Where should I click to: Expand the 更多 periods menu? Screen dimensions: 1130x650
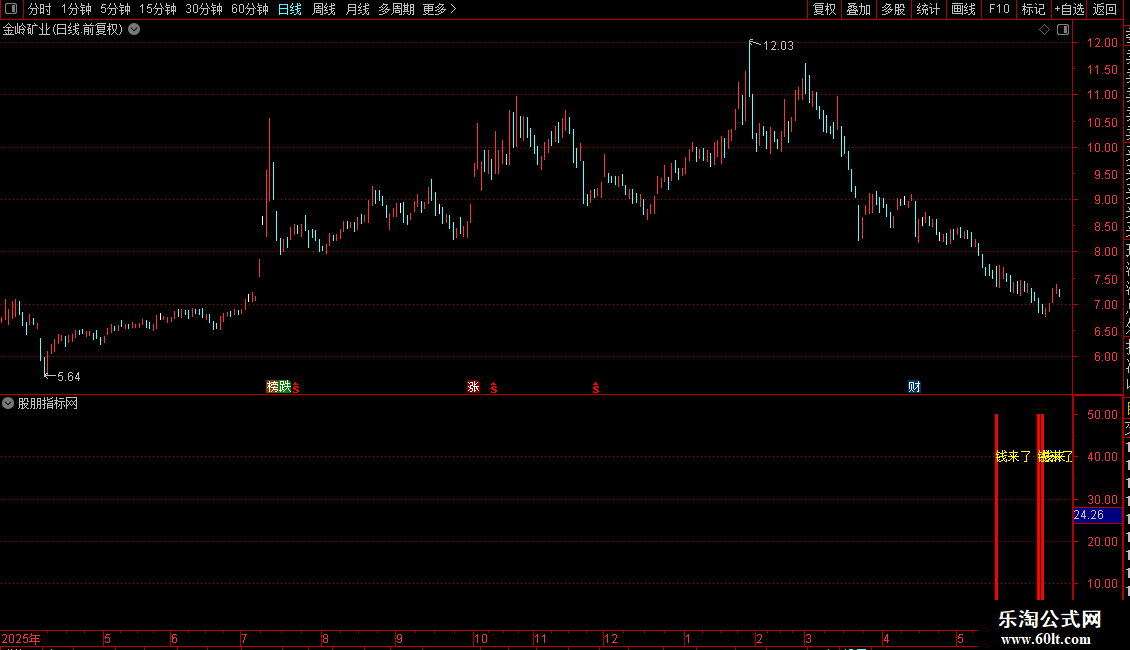click(x=439, y=9)
